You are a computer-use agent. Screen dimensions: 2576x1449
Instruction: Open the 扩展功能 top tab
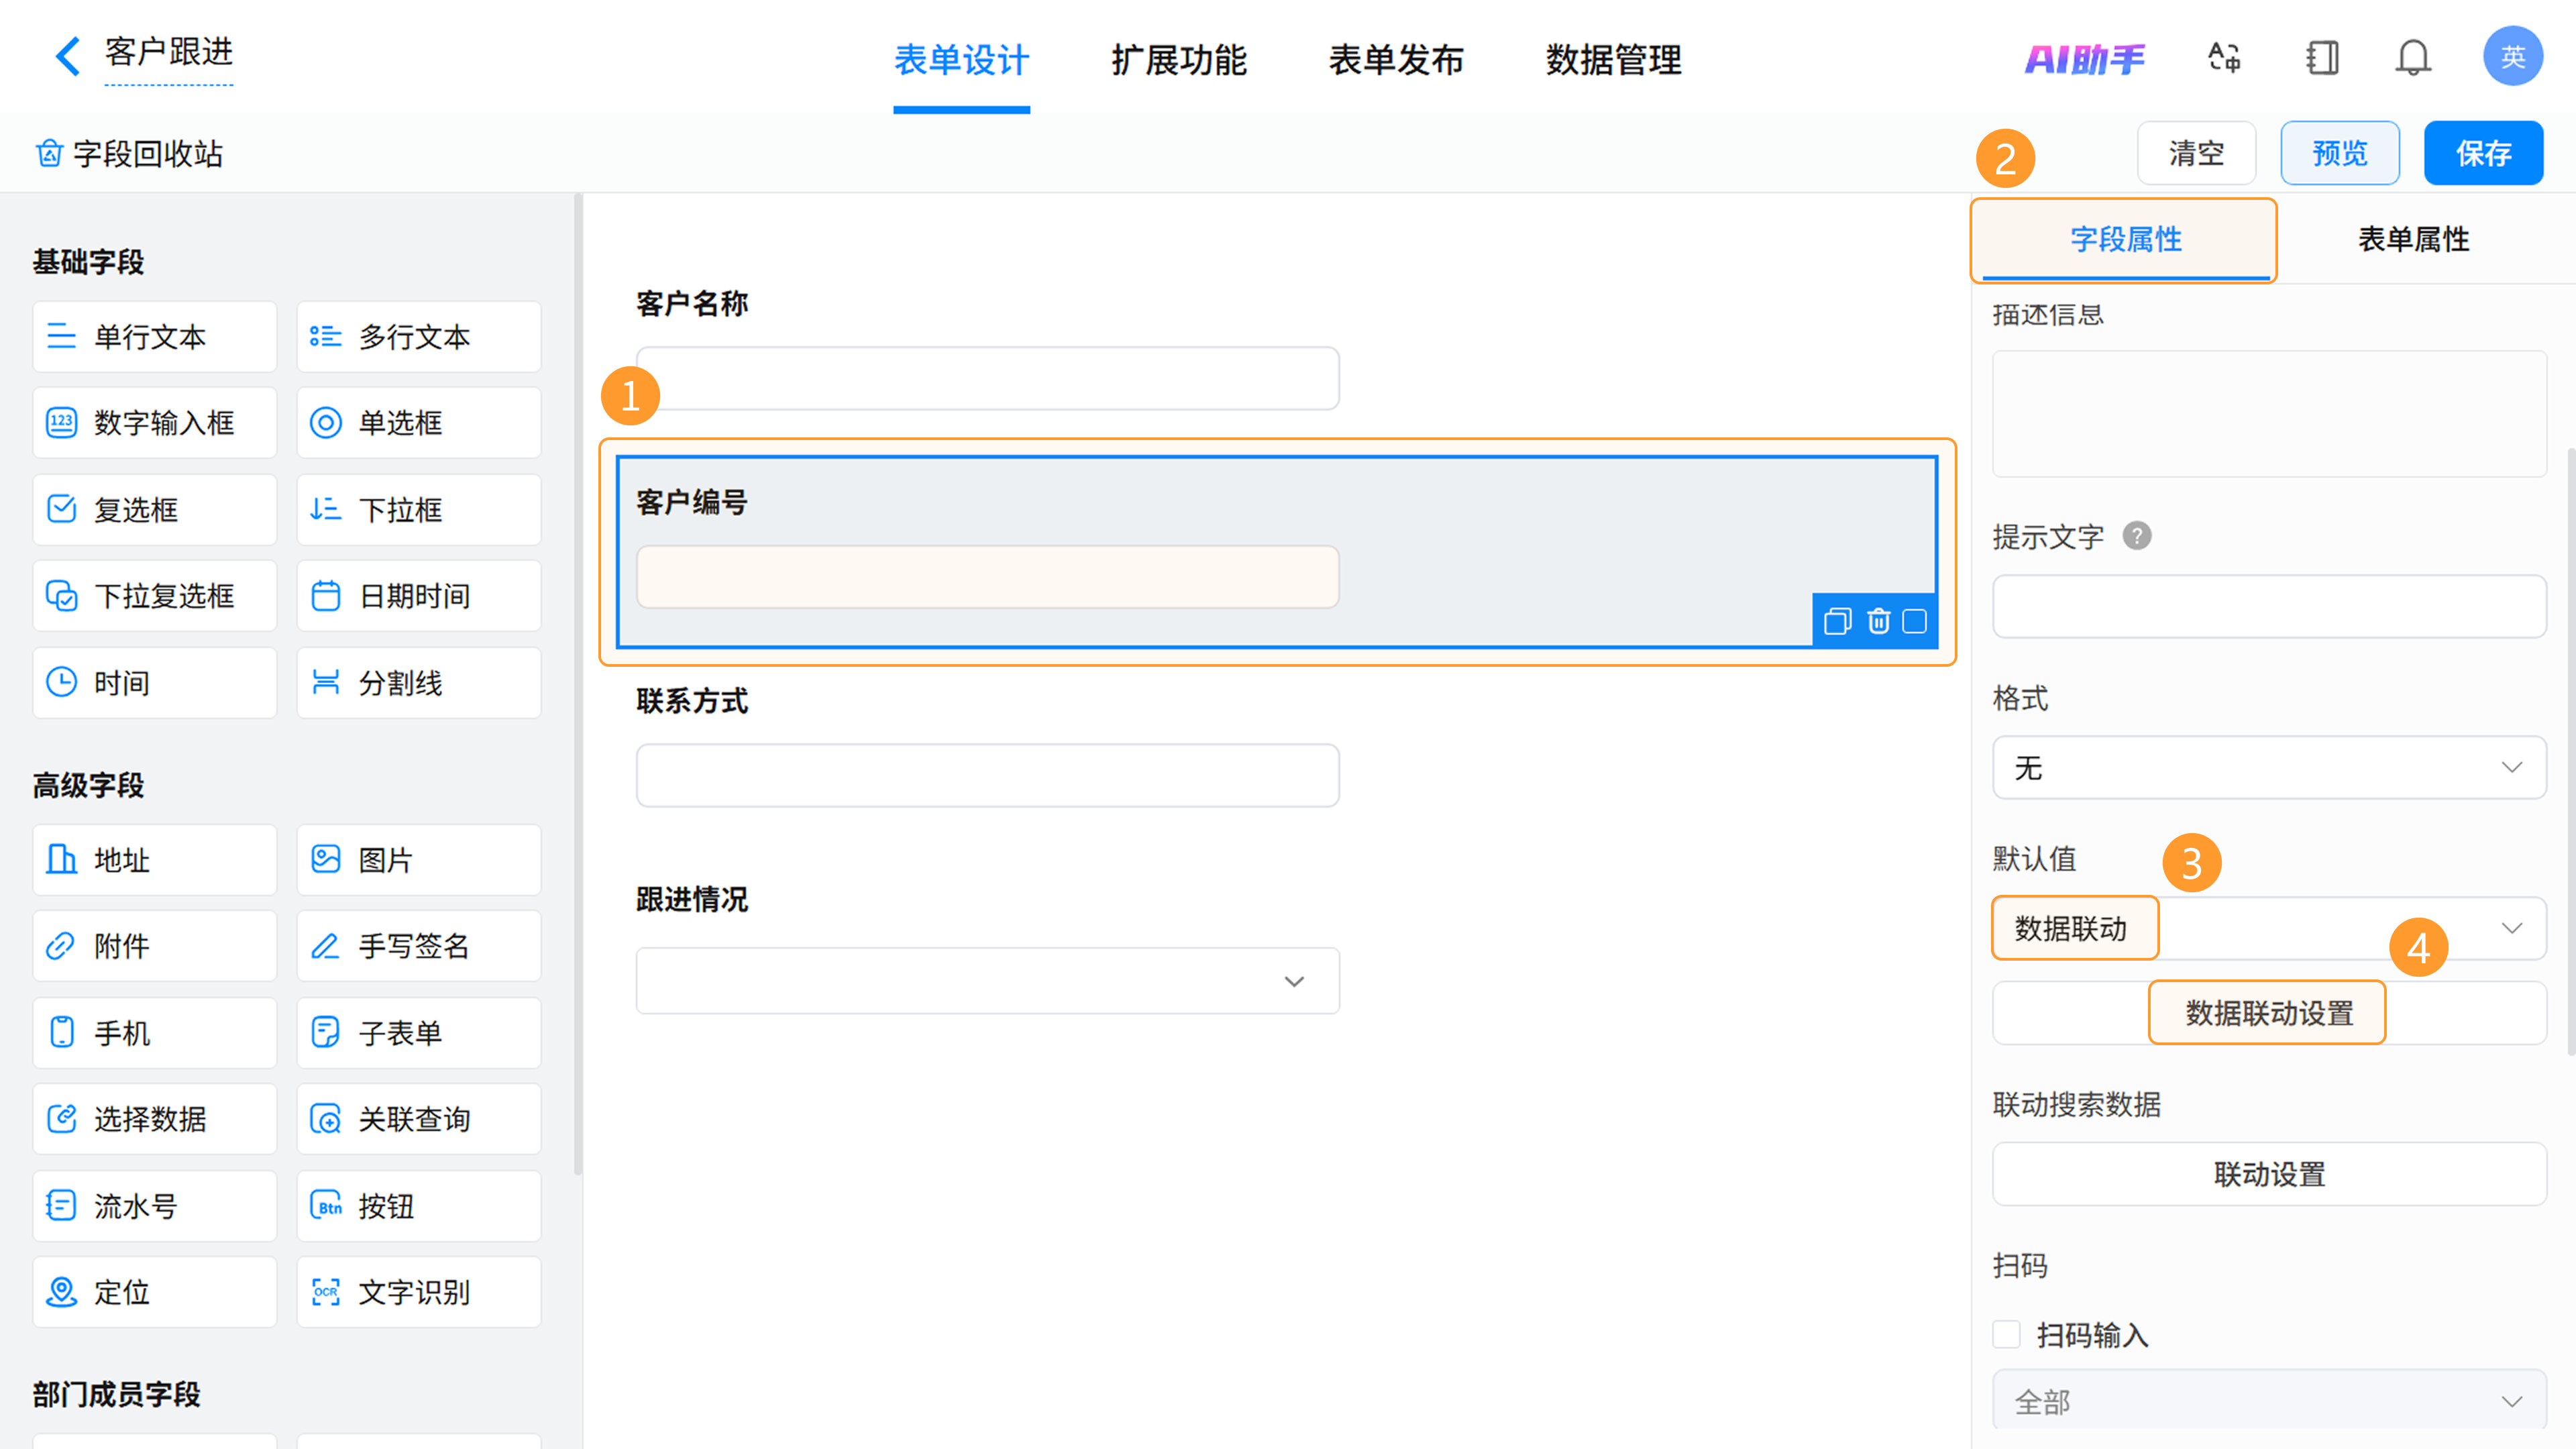click(1179, 60)
